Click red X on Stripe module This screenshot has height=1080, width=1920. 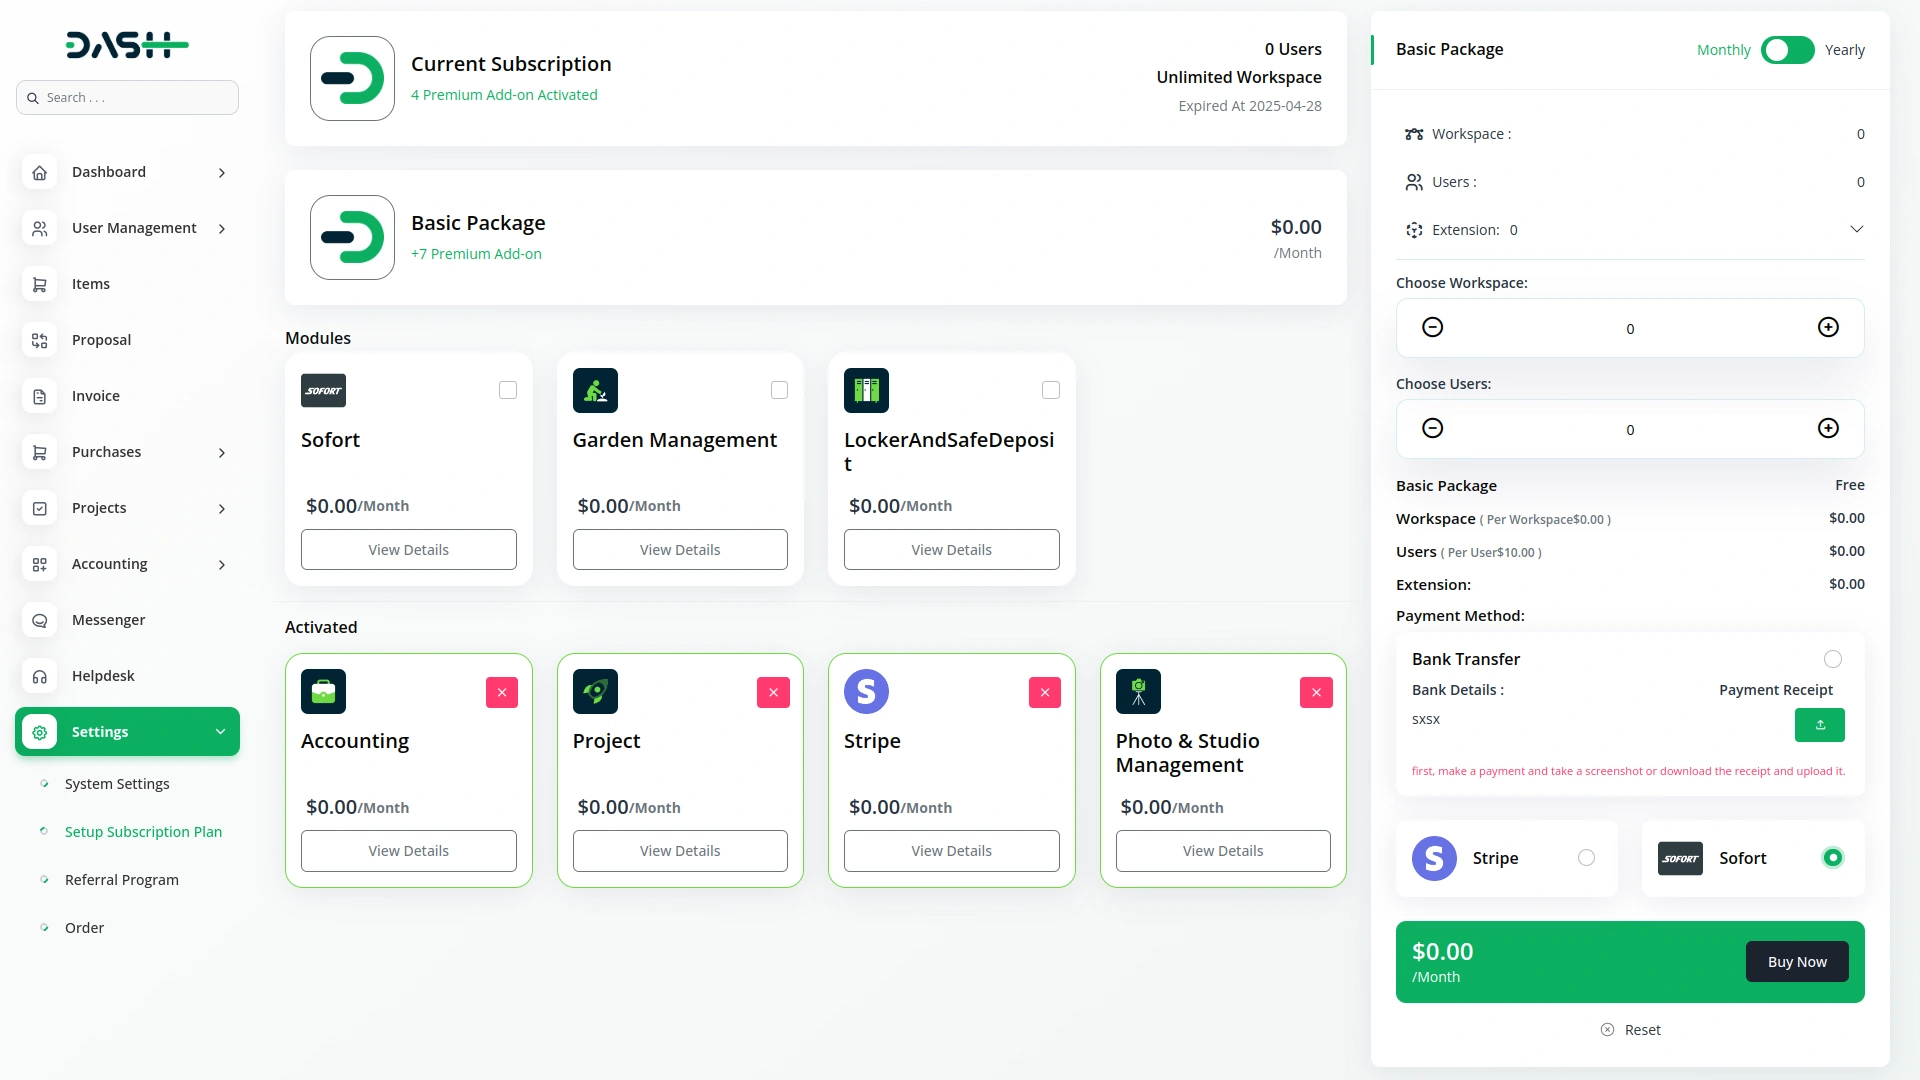tap(1044, 692)
